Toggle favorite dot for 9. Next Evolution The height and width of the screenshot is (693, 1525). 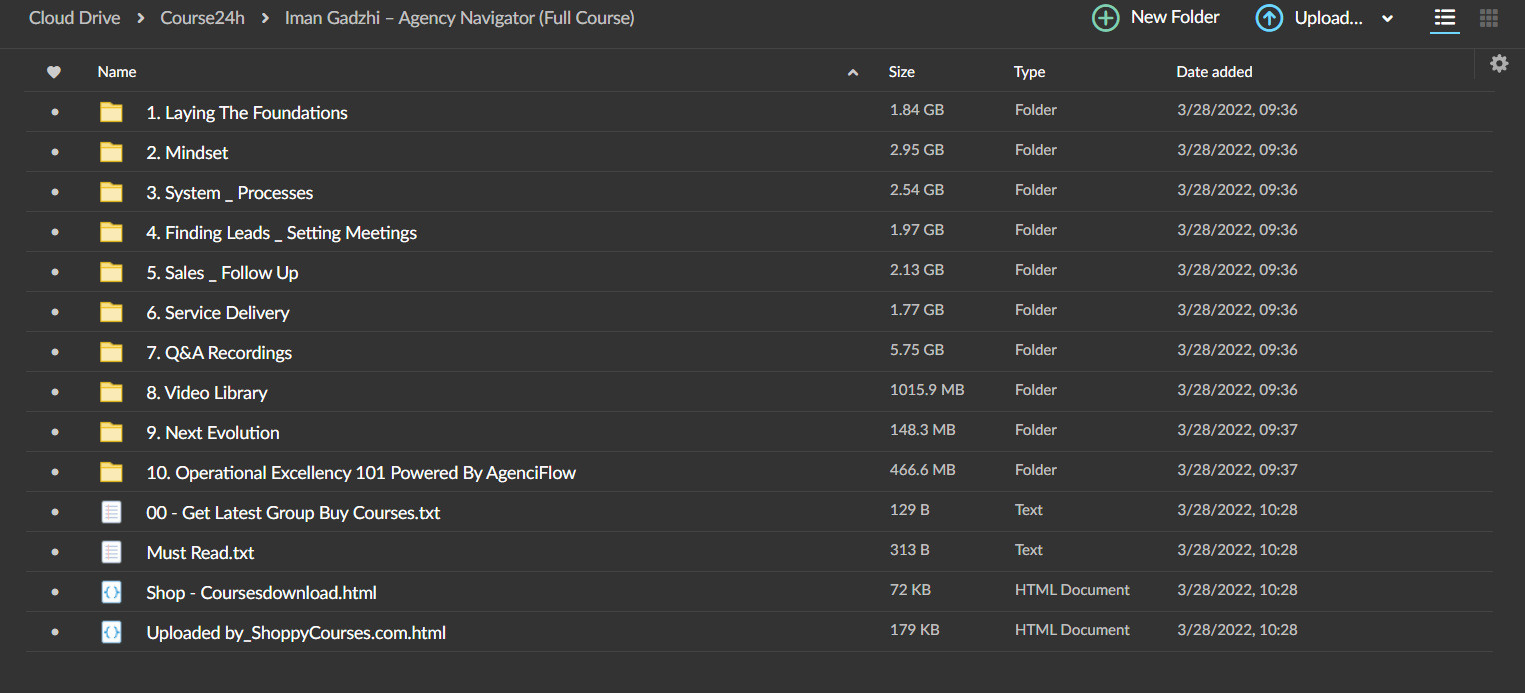54,432
